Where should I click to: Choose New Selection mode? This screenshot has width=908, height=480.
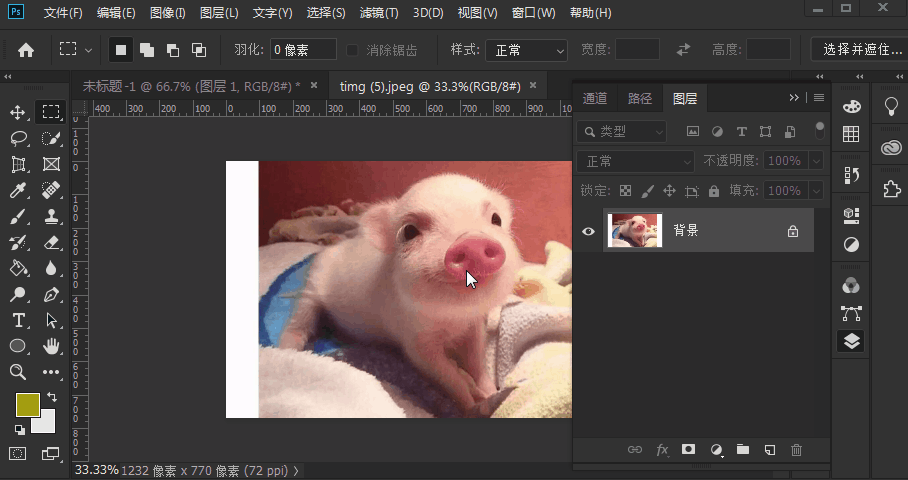(x=121, y=50)
